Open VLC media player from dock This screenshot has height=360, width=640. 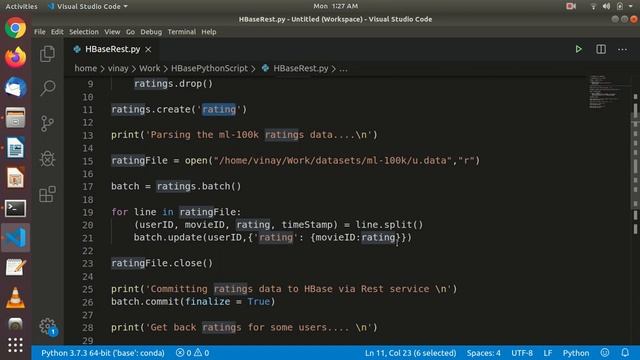16,298
